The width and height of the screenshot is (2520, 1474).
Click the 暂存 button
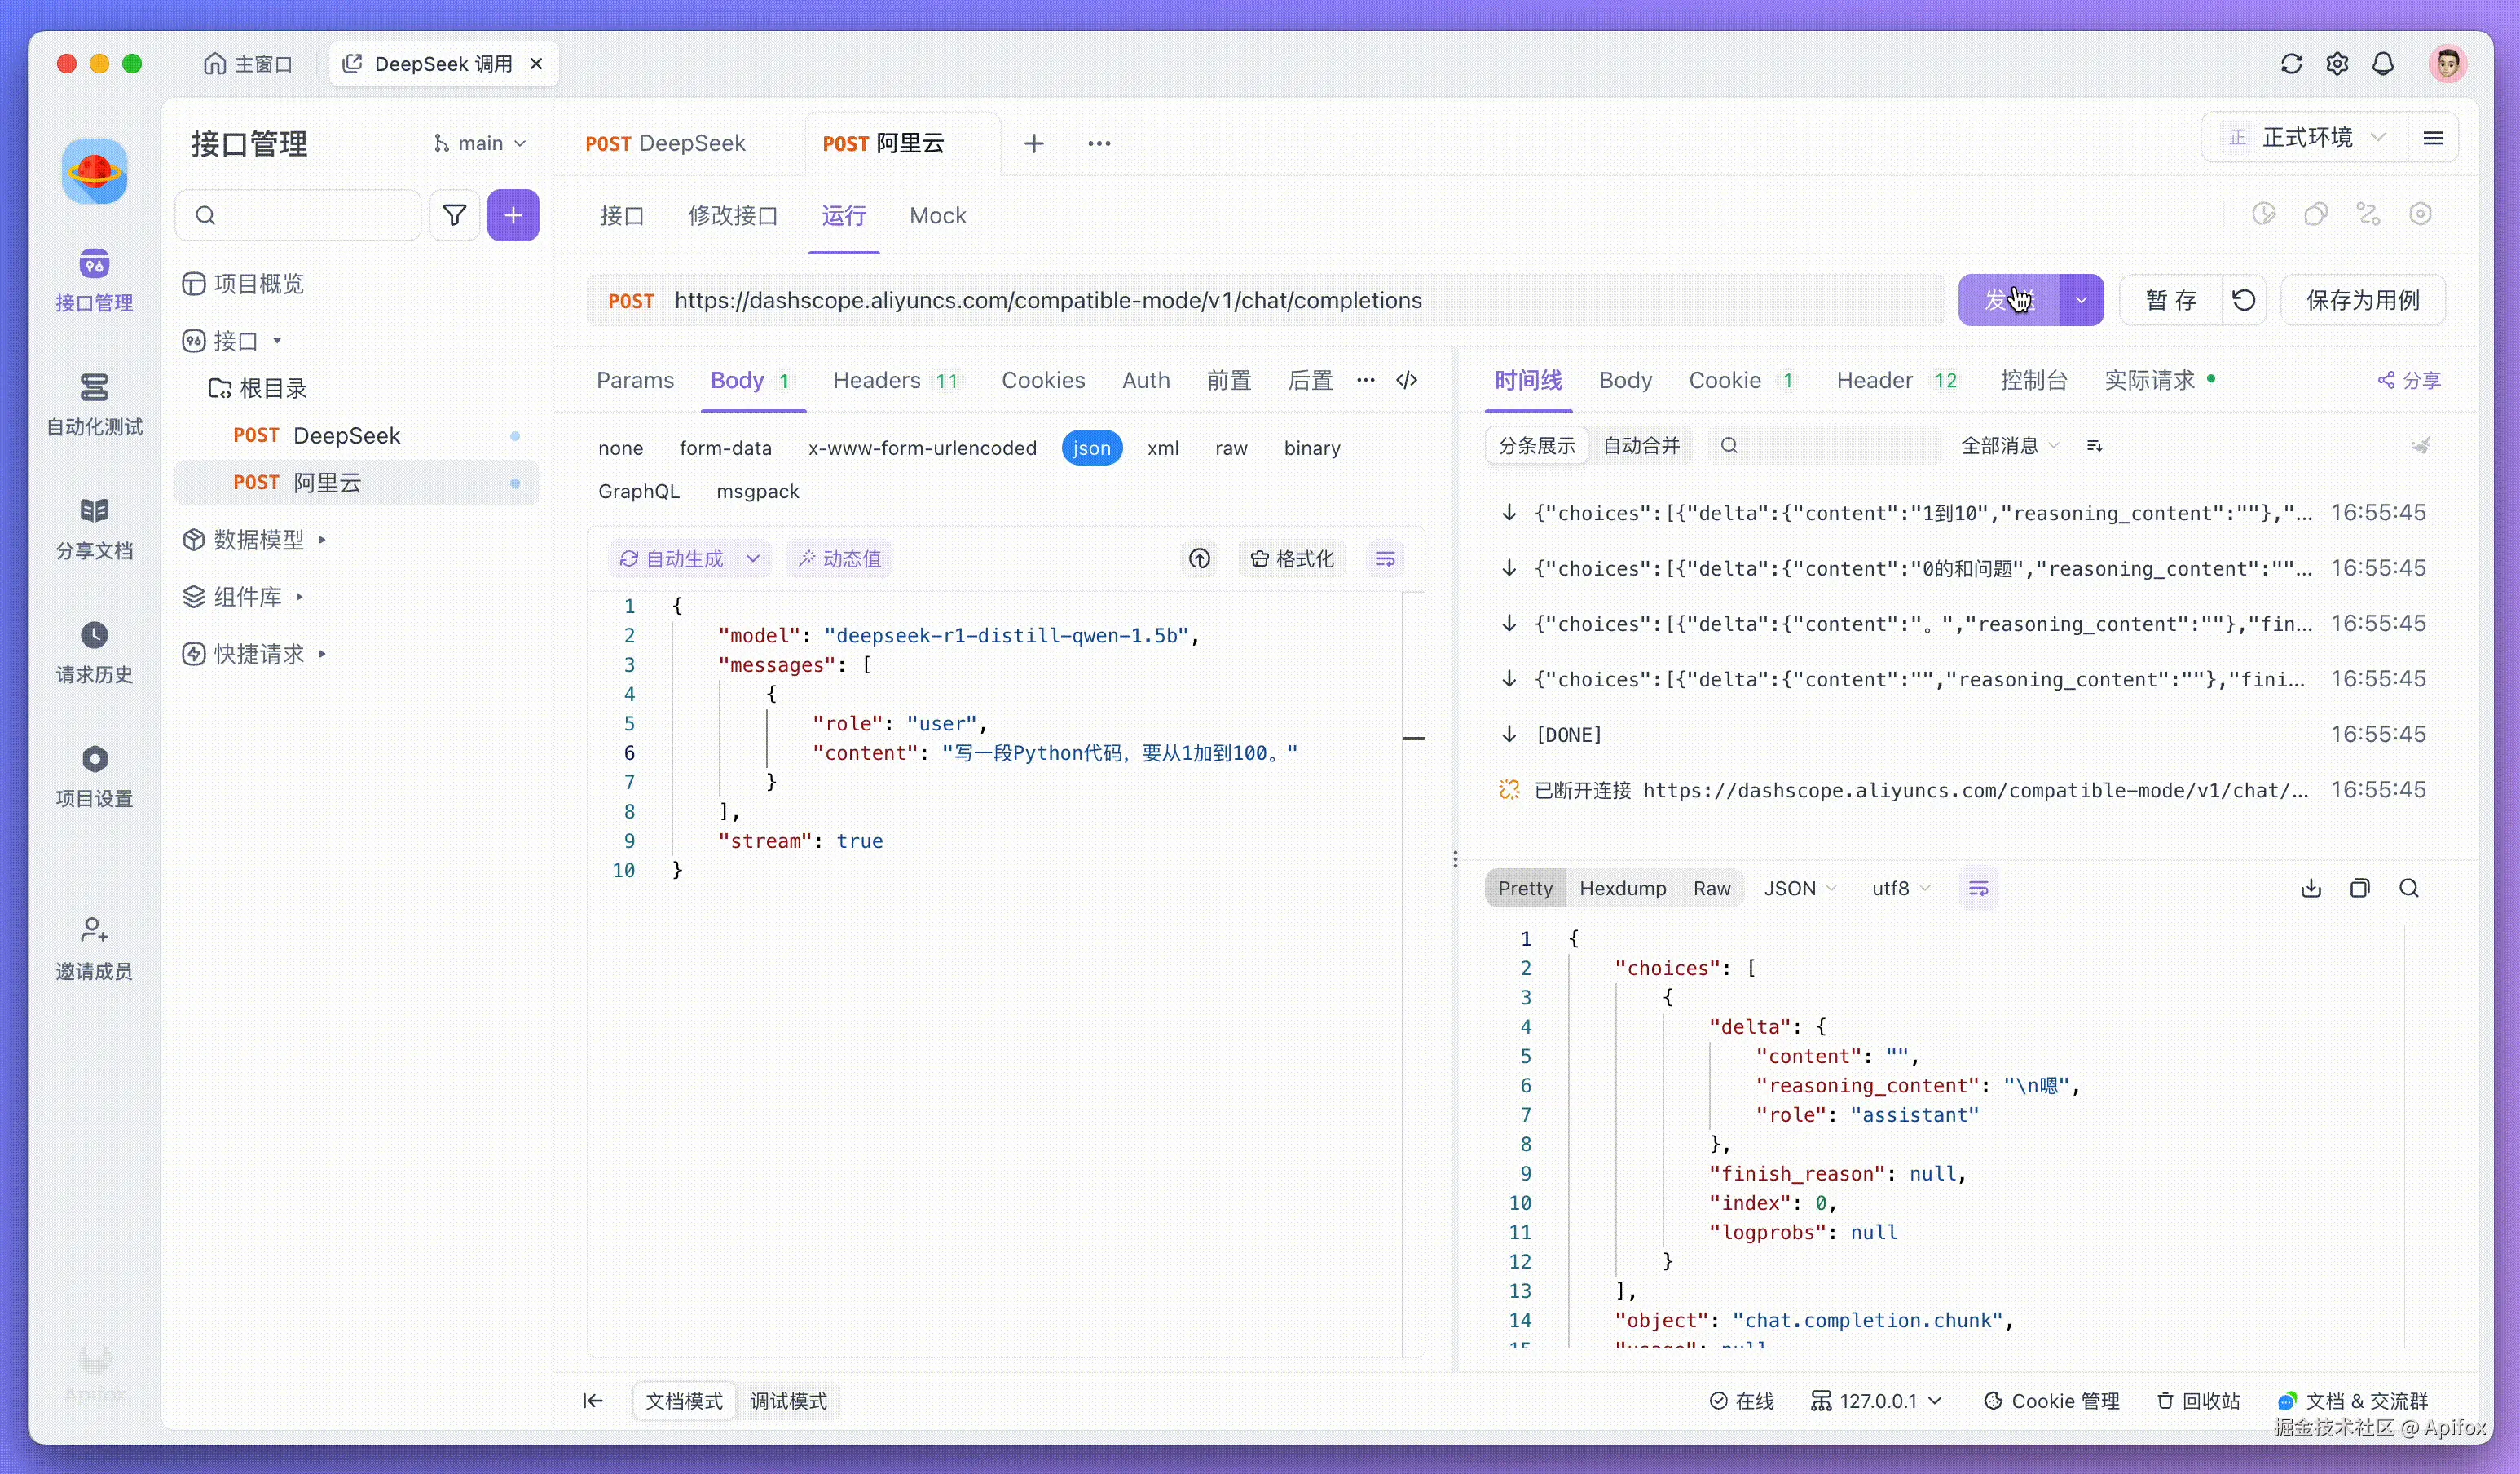click(2171, 300)
